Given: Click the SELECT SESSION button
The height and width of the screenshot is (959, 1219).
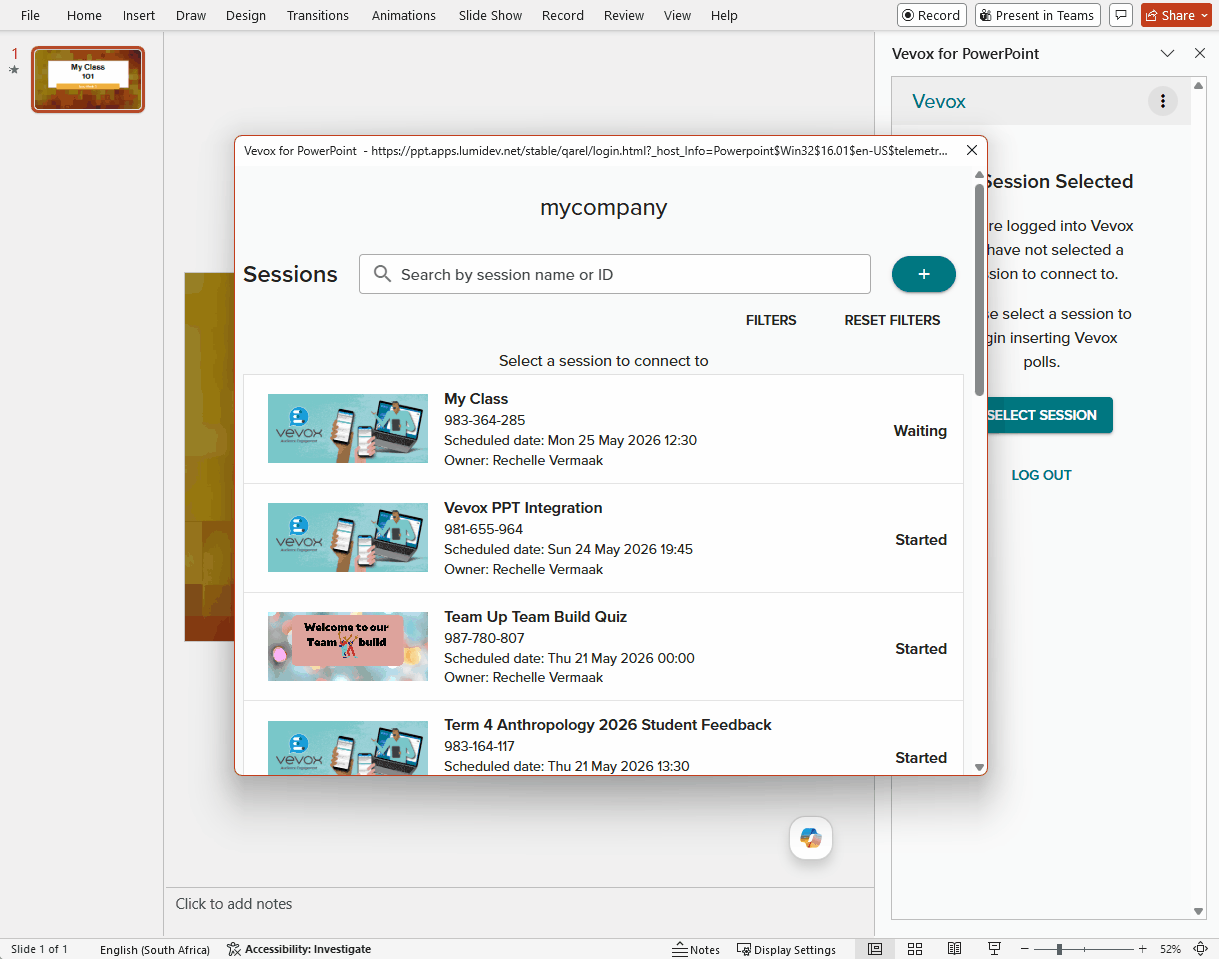Looking at the screenshot, I should (1042, 415).
